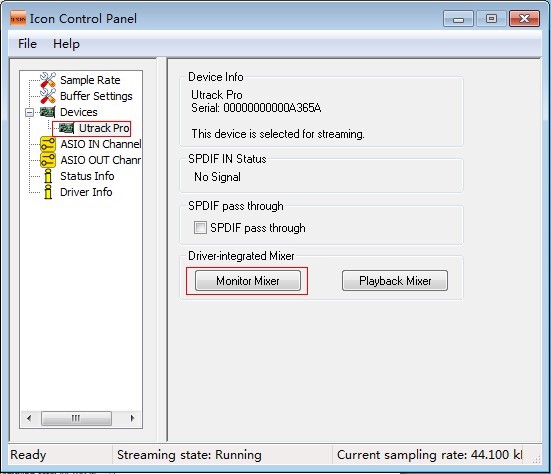
Task: Click the Buffer Settings tools icon
Action: [x=48, y=96]
